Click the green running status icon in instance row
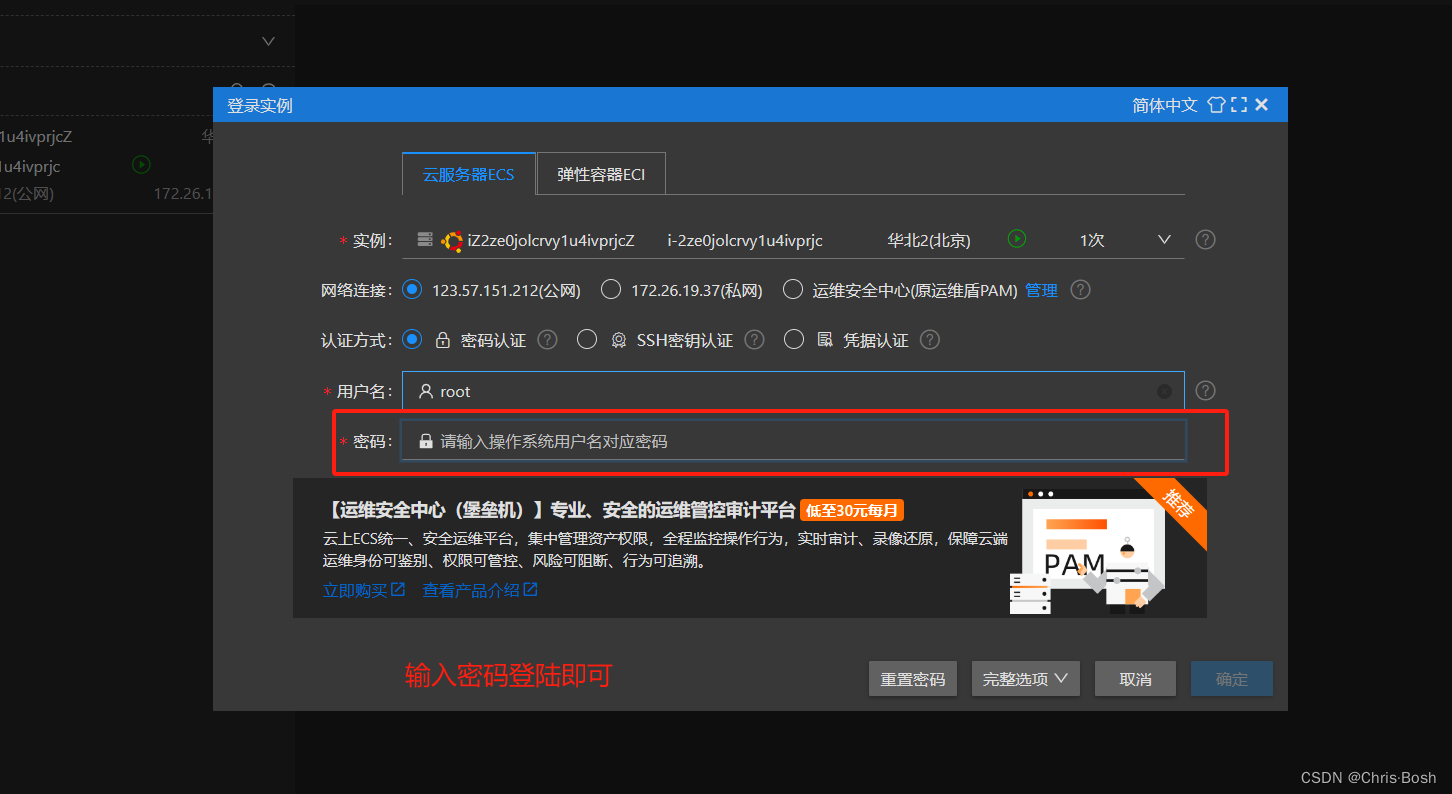This screenshot has width=1452, height=794. pyautogui.click(x=1017, y=239)
